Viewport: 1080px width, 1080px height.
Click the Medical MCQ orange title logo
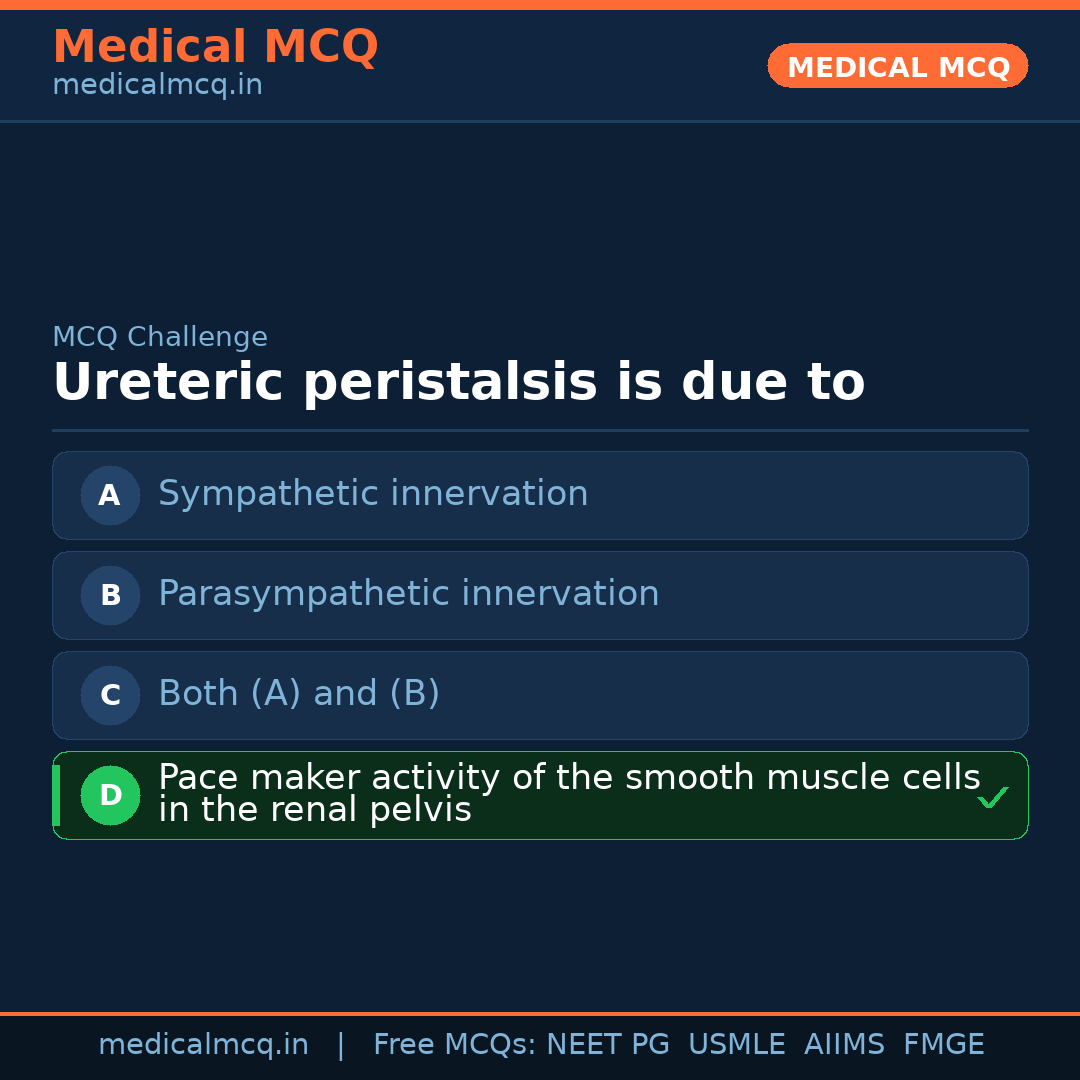[215, 47]
